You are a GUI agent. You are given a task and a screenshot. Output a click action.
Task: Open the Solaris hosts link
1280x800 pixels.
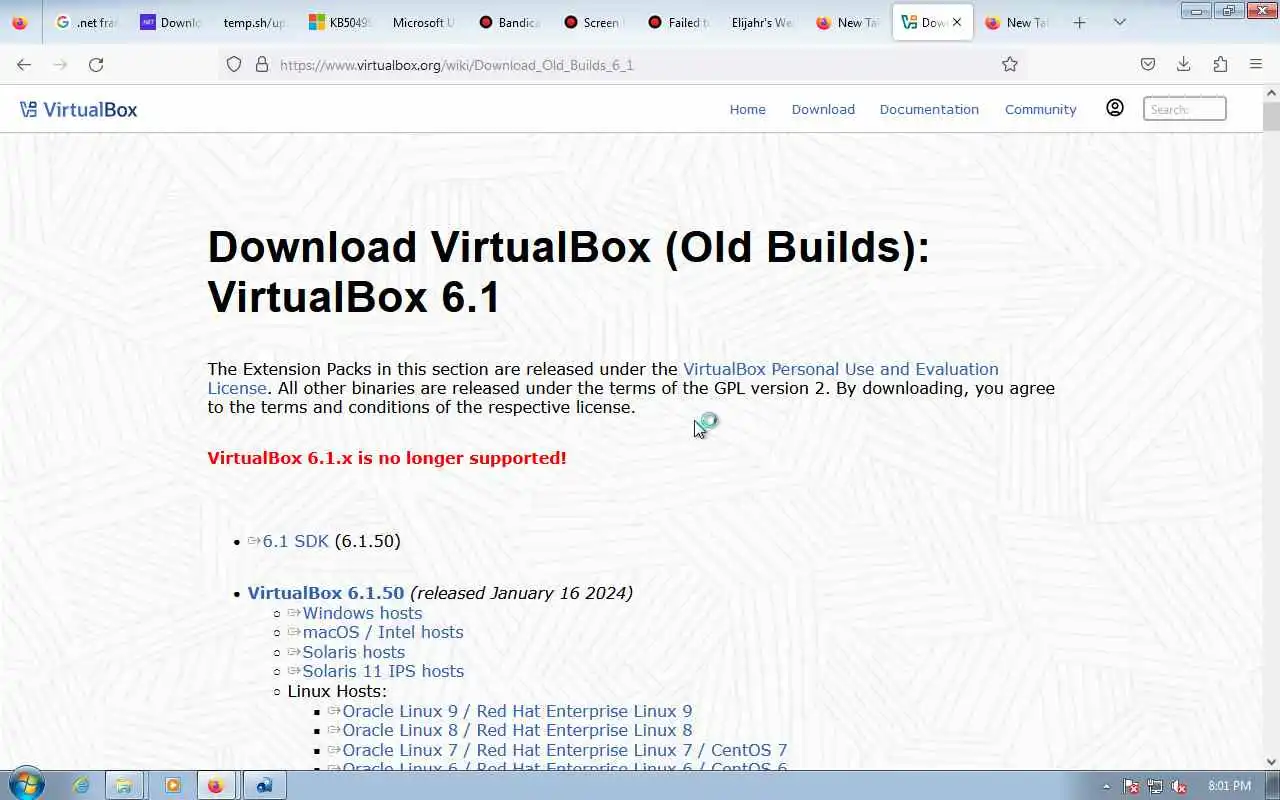point(354,652)
